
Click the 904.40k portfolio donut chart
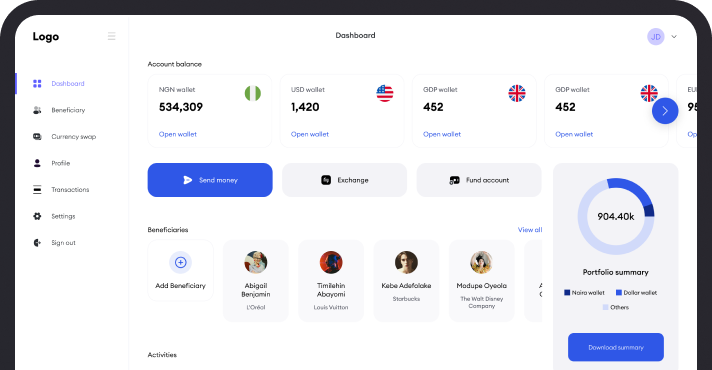(x=616, y=217)
